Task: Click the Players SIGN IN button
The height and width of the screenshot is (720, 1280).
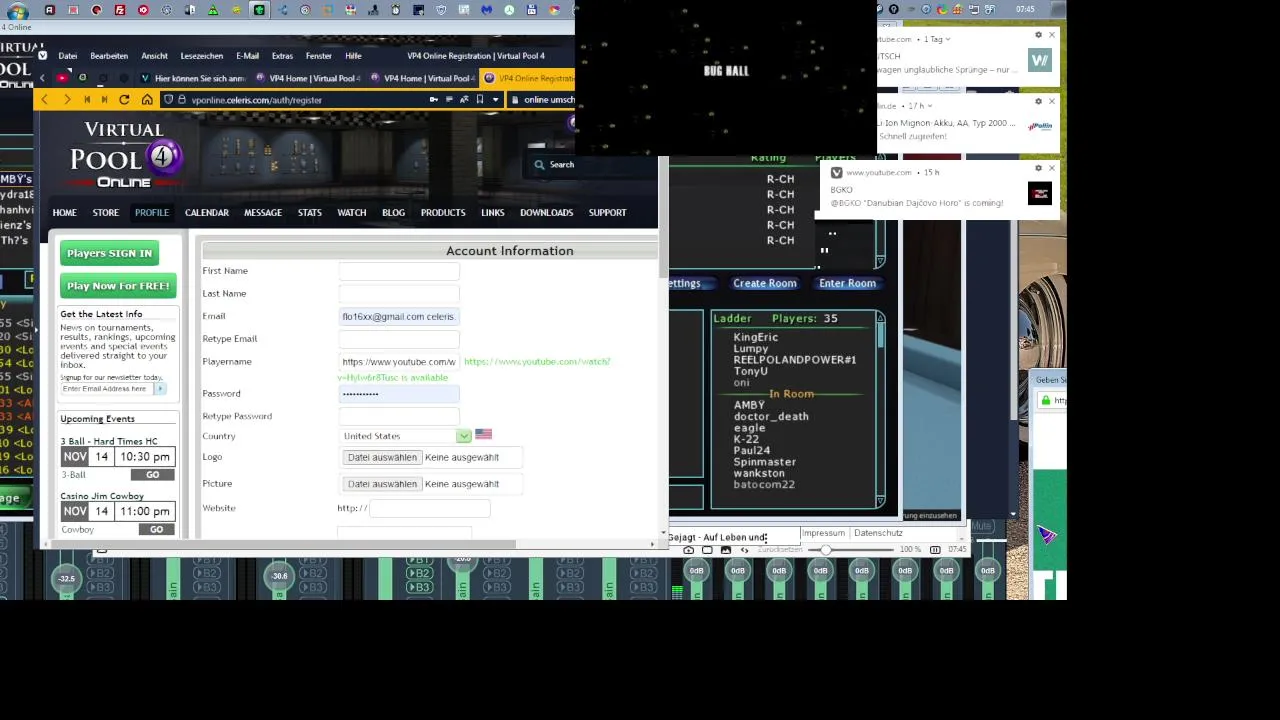Action: (x=110, y=253)
